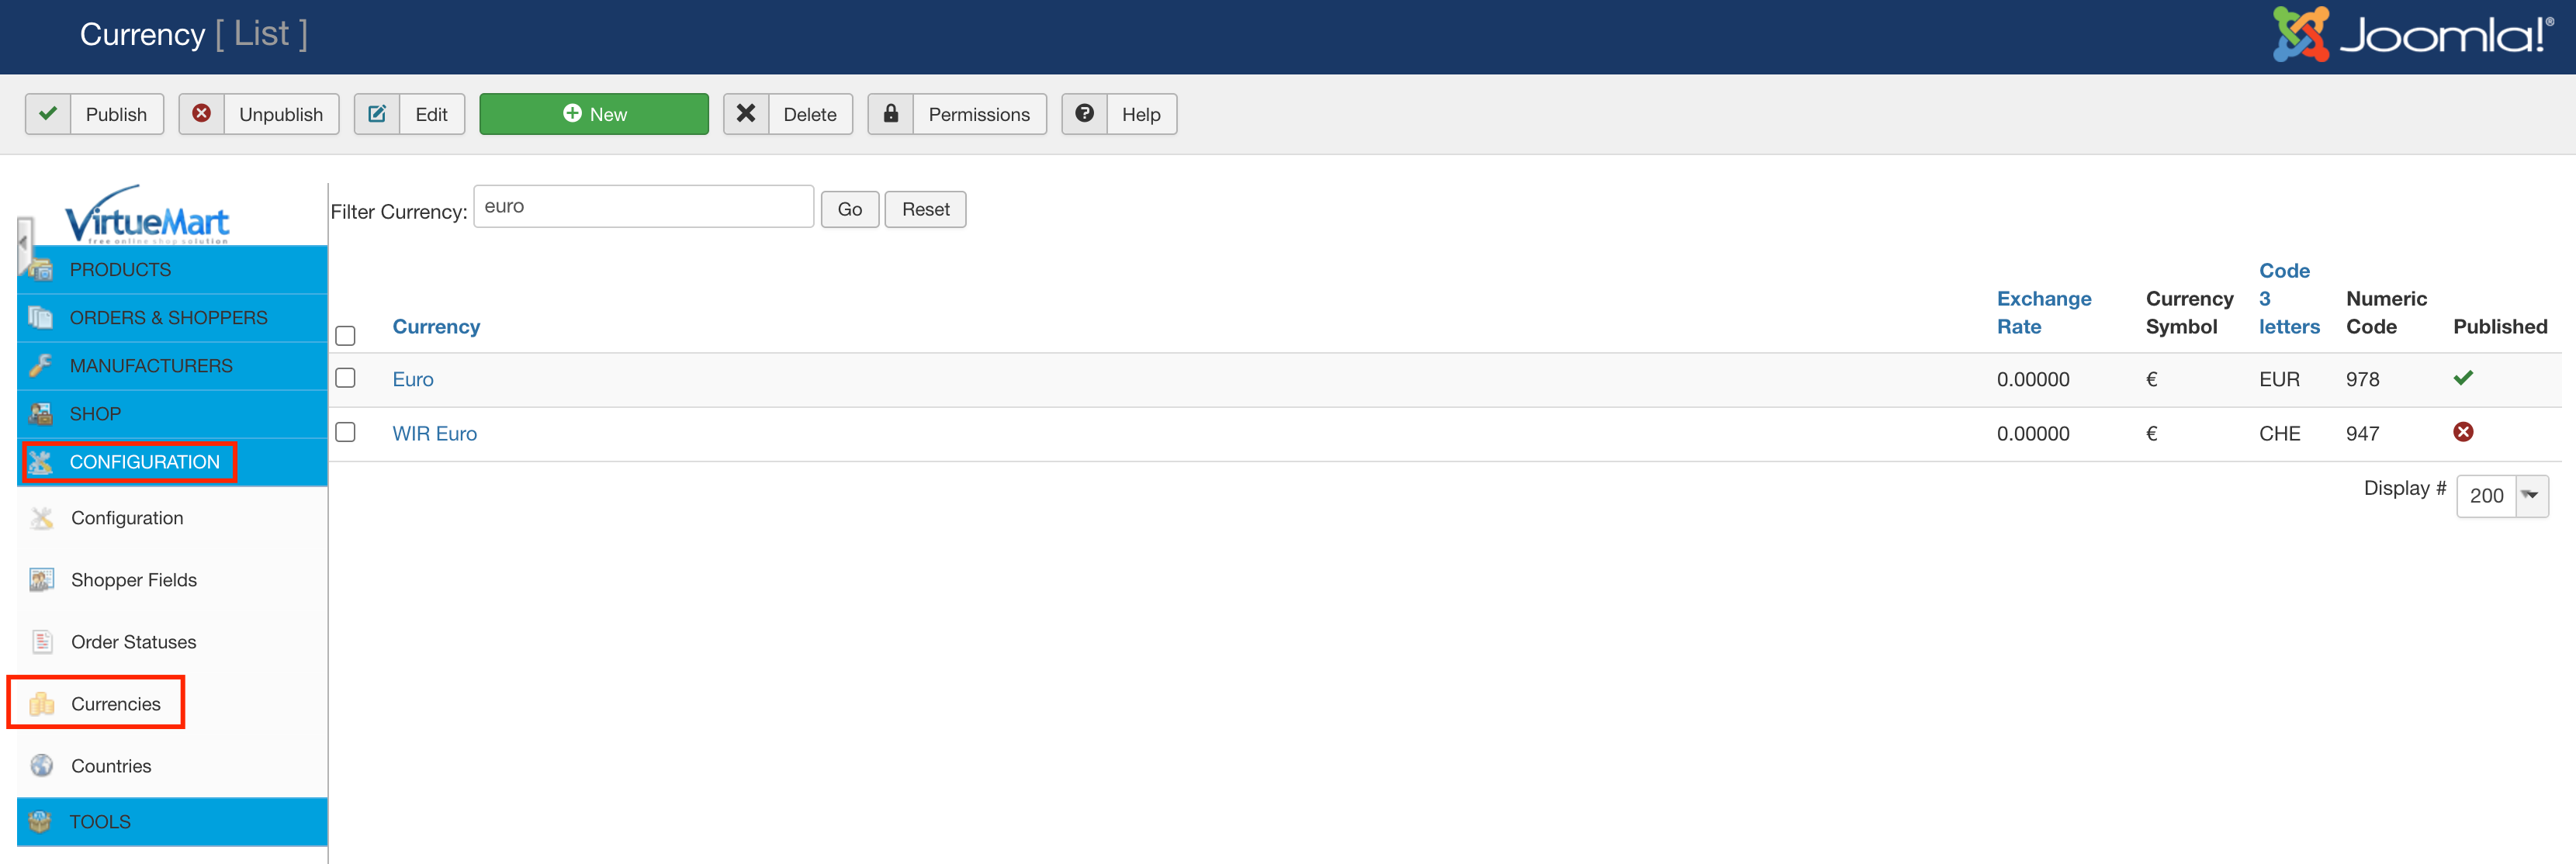The height and width of the screenshot is (864, 2576).
Task: Select the Products section icon
Action: tap(40, 269)
